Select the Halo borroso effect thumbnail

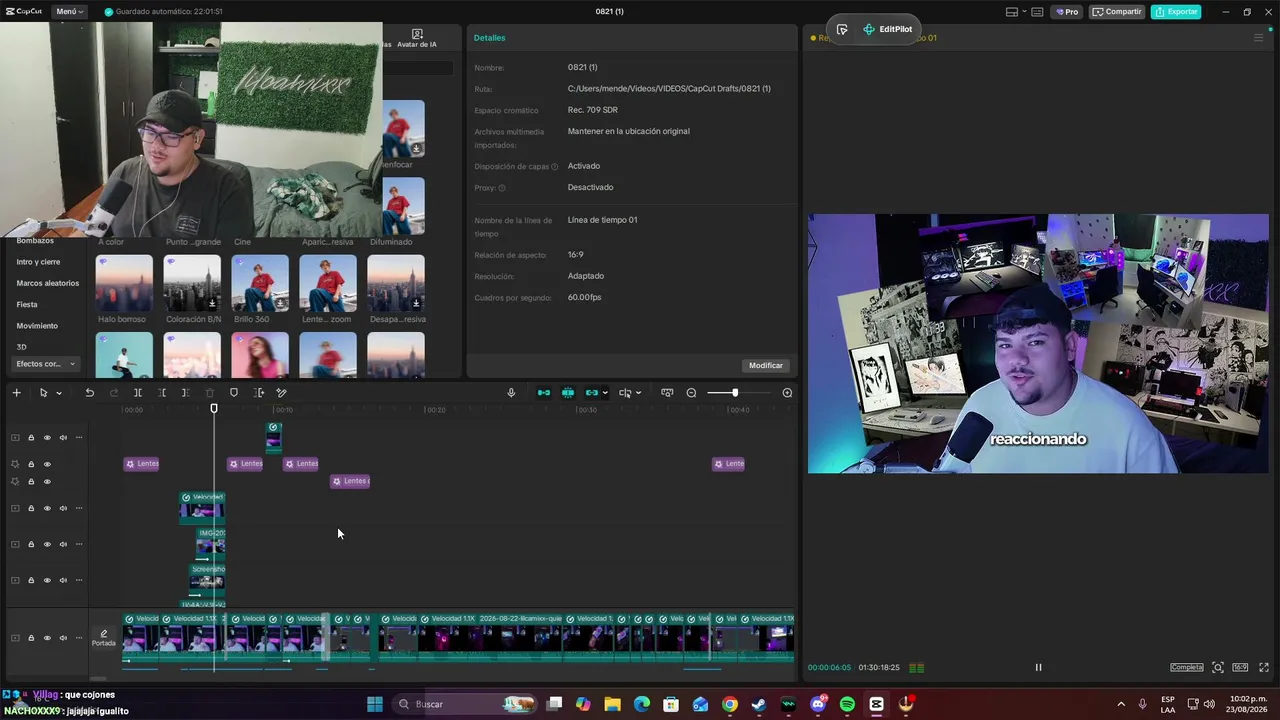[124, 283]
